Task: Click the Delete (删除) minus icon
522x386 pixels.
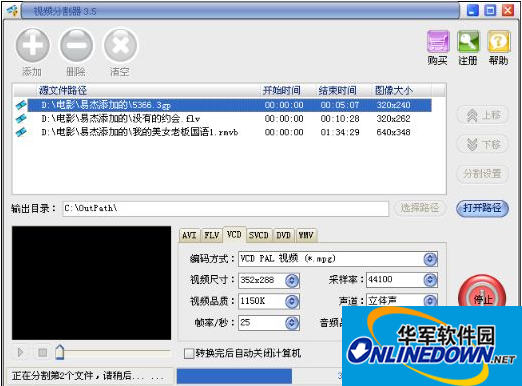Action: pyautogui.click(x=76, y=45)
